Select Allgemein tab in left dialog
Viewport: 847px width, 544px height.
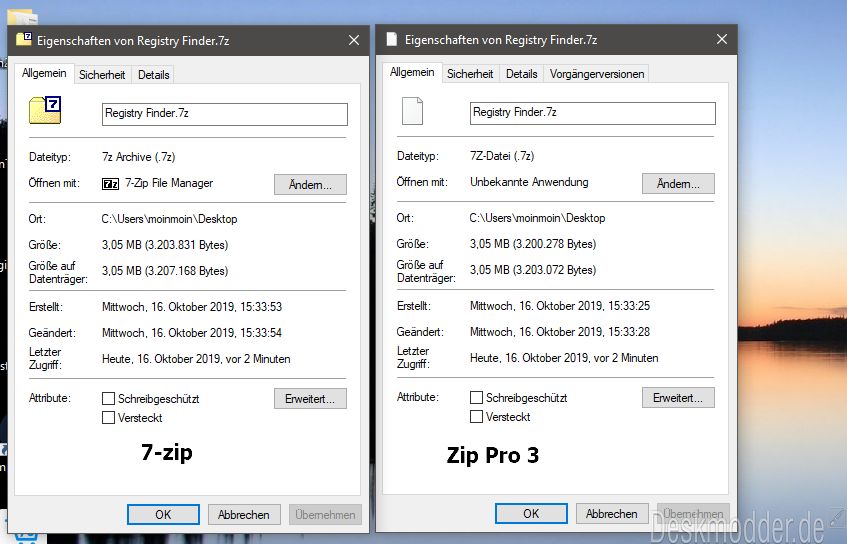click(x=44, y=73)
